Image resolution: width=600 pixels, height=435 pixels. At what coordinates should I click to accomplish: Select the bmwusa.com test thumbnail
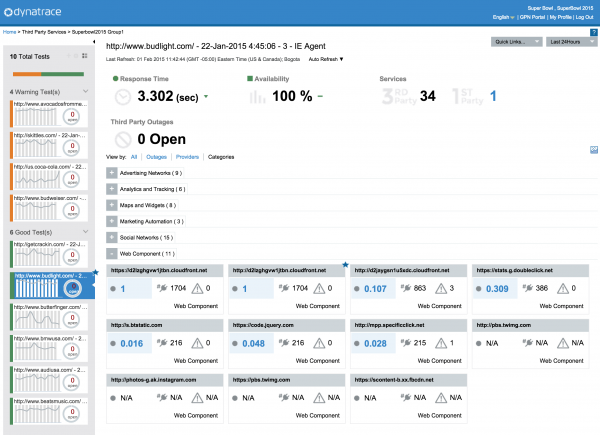click(49, 348)
